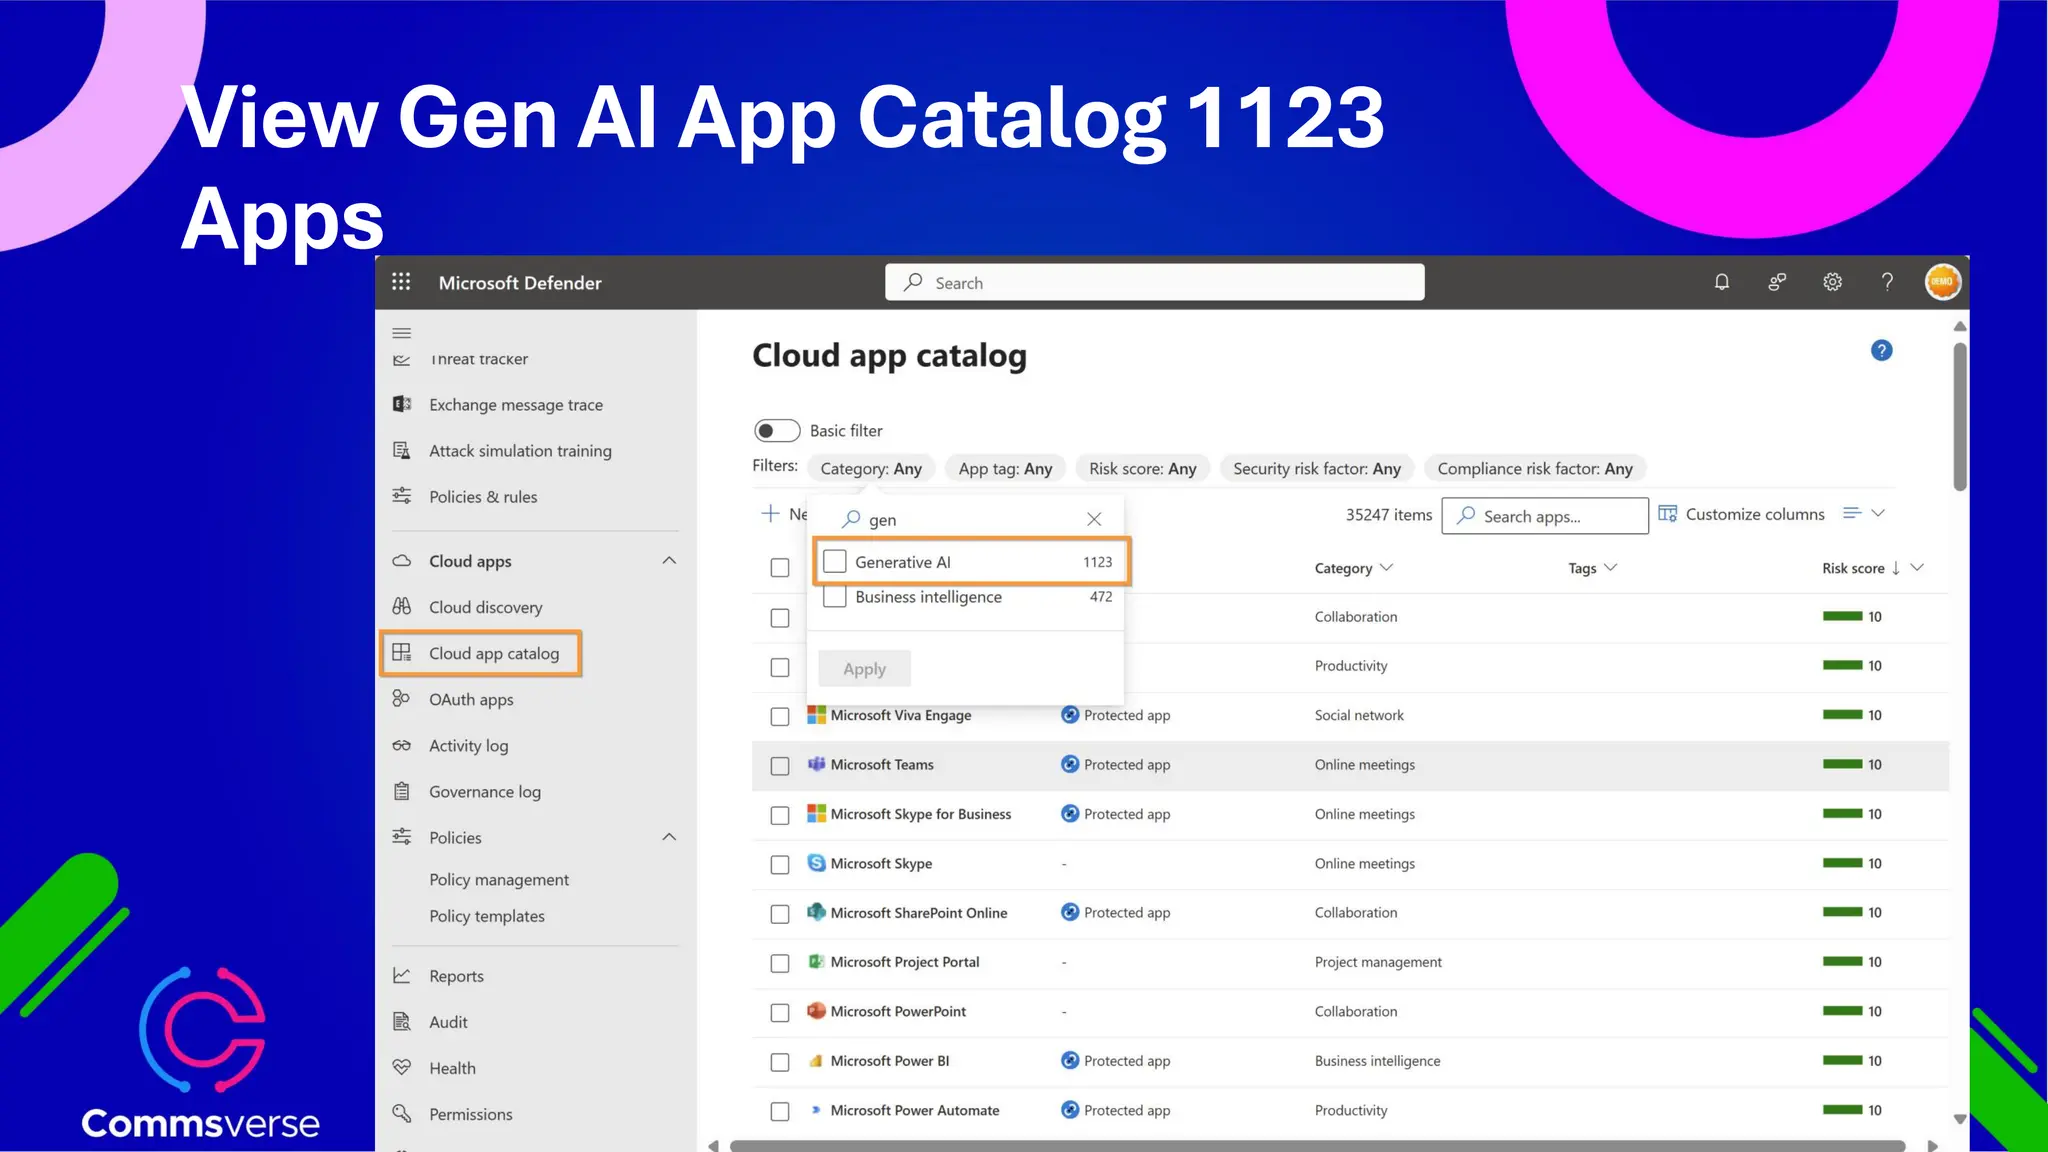
Task: Open the app launcher waffle icon
Action: pos(401,282)
